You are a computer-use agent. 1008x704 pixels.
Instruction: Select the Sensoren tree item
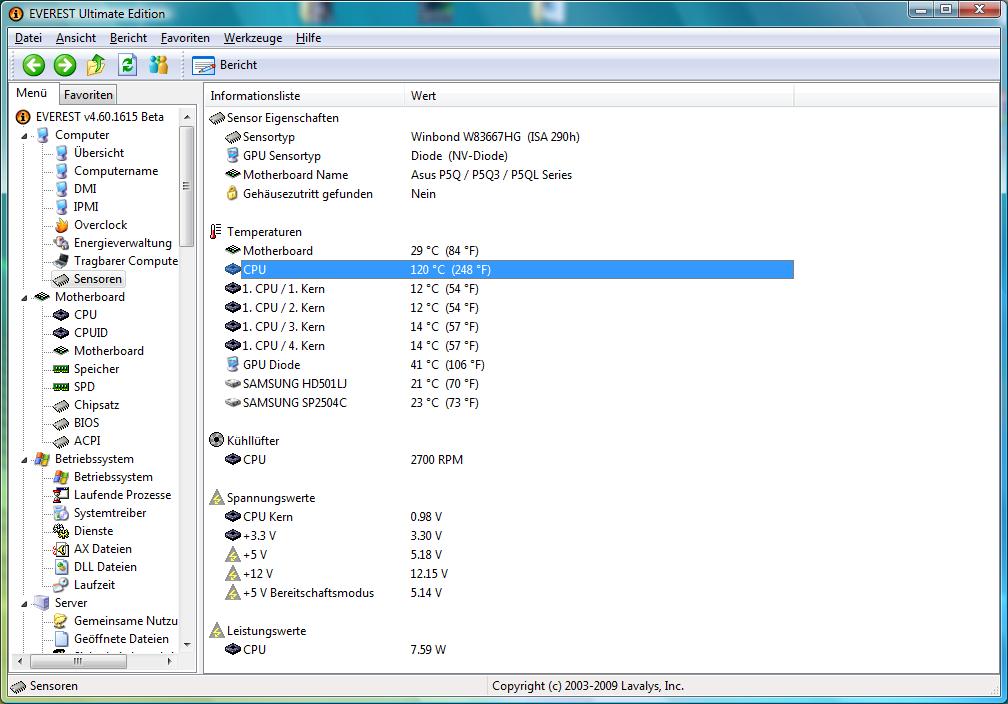[x=98, y=279]
